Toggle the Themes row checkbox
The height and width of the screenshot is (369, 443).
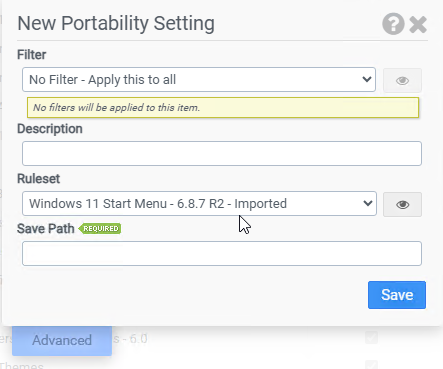pyautogui.click(x=371, y=365)
